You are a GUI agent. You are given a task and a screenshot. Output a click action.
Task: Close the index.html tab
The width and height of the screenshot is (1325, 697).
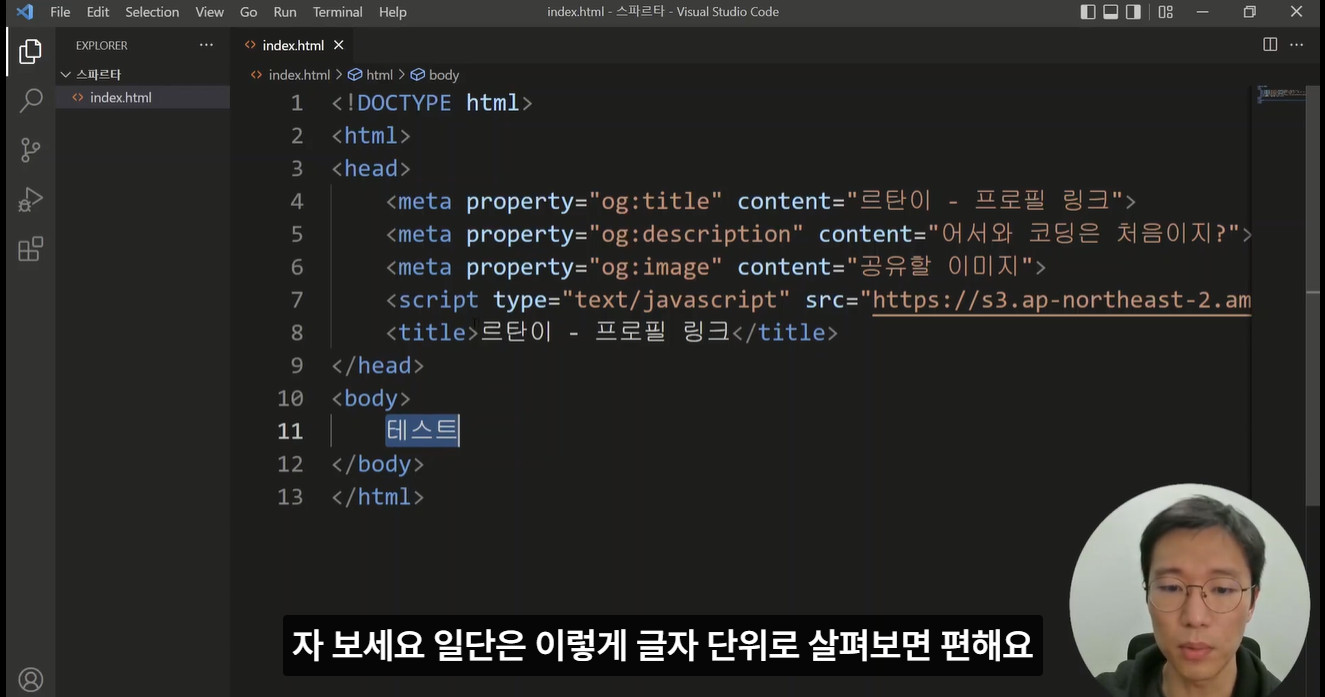pos(338,45)
